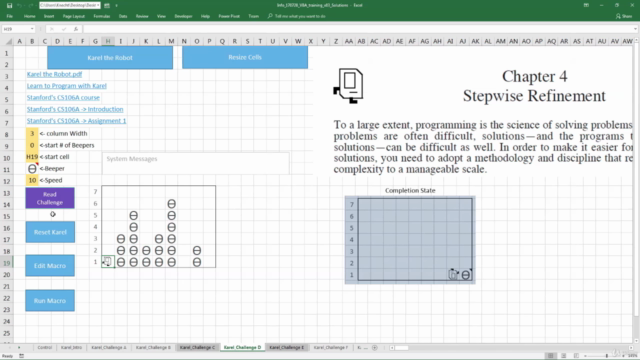Click the large Karel robot picture near Chapter 4
The height and width of the screenshot is (360, 640).
pyautogui.click(x=349, y=86)
